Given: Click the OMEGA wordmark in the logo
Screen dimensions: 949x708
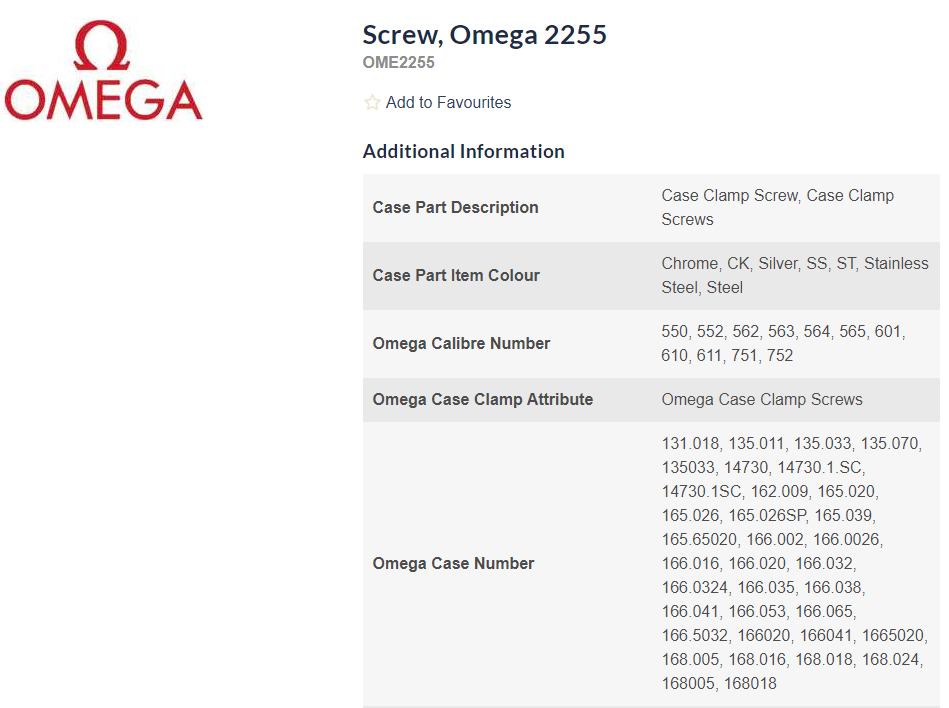Looking at the screenshot, I should (x=103, y=100).
